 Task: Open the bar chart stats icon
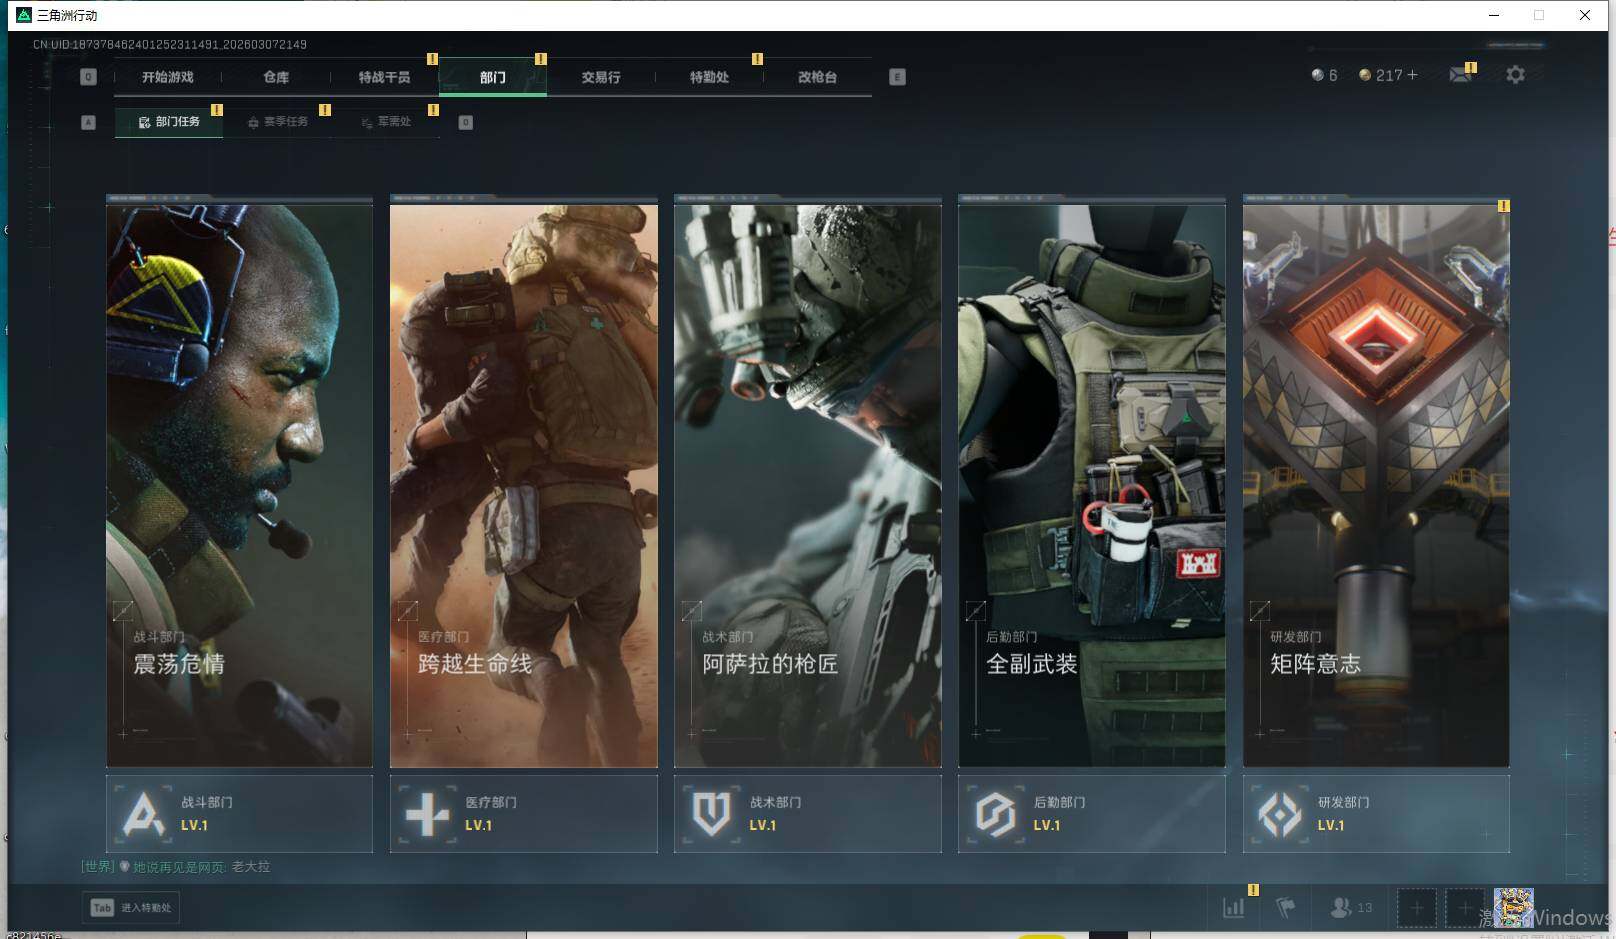1234,908
